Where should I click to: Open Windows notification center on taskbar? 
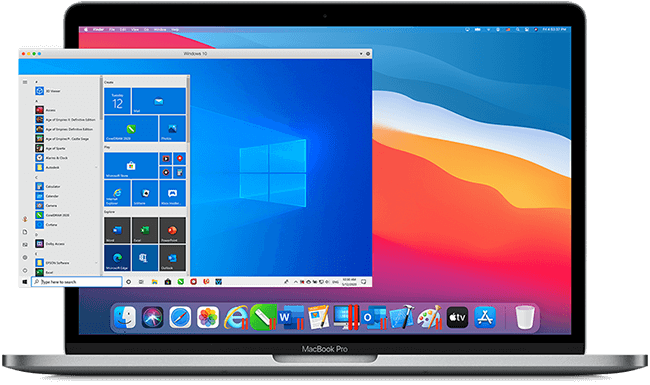[364, 282]
